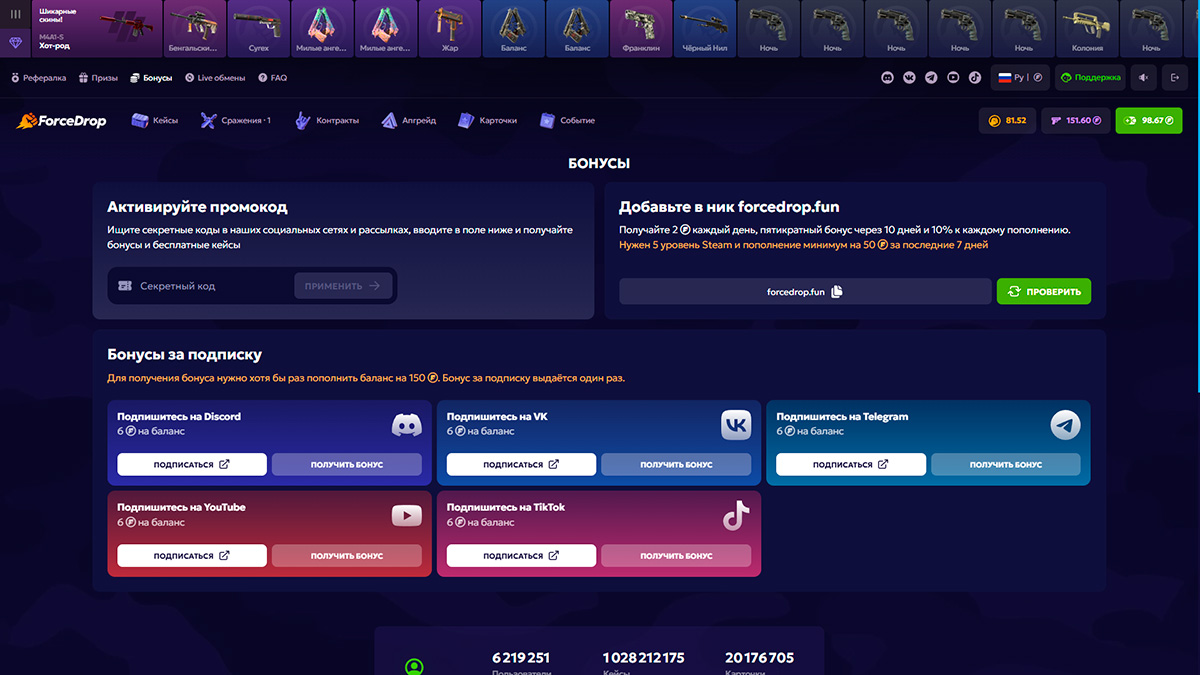Click the YouTube logo on the YouTube card
Viewport: 1200px width, 675px height.
click(406, 516)
